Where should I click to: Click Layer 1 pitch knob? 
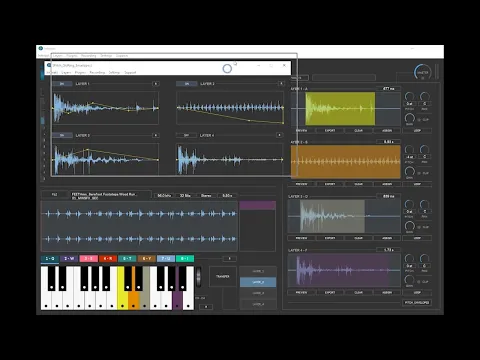409,97
